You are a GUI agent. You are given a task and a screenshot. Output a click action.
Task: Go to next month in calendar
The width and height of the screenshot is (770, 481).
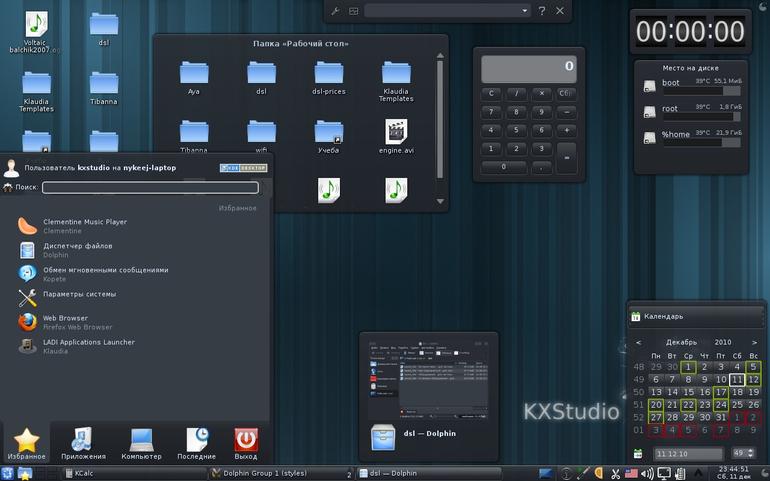pos(754,342)
